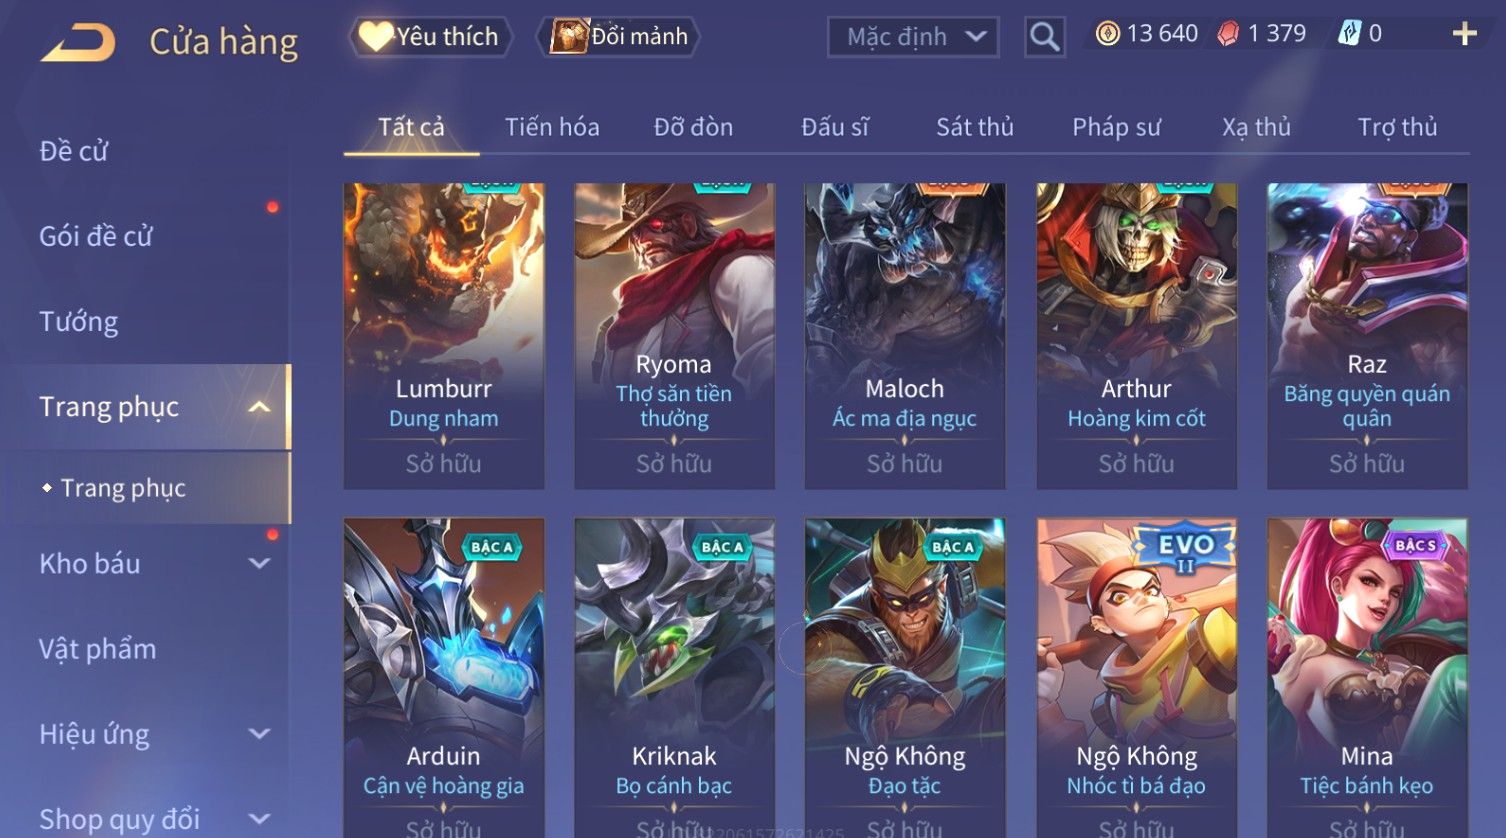Image resolution: width=1506 pixels, height=838 pixels.
Task: Tap the back arrow icon
Action: [x=78, y=43]
